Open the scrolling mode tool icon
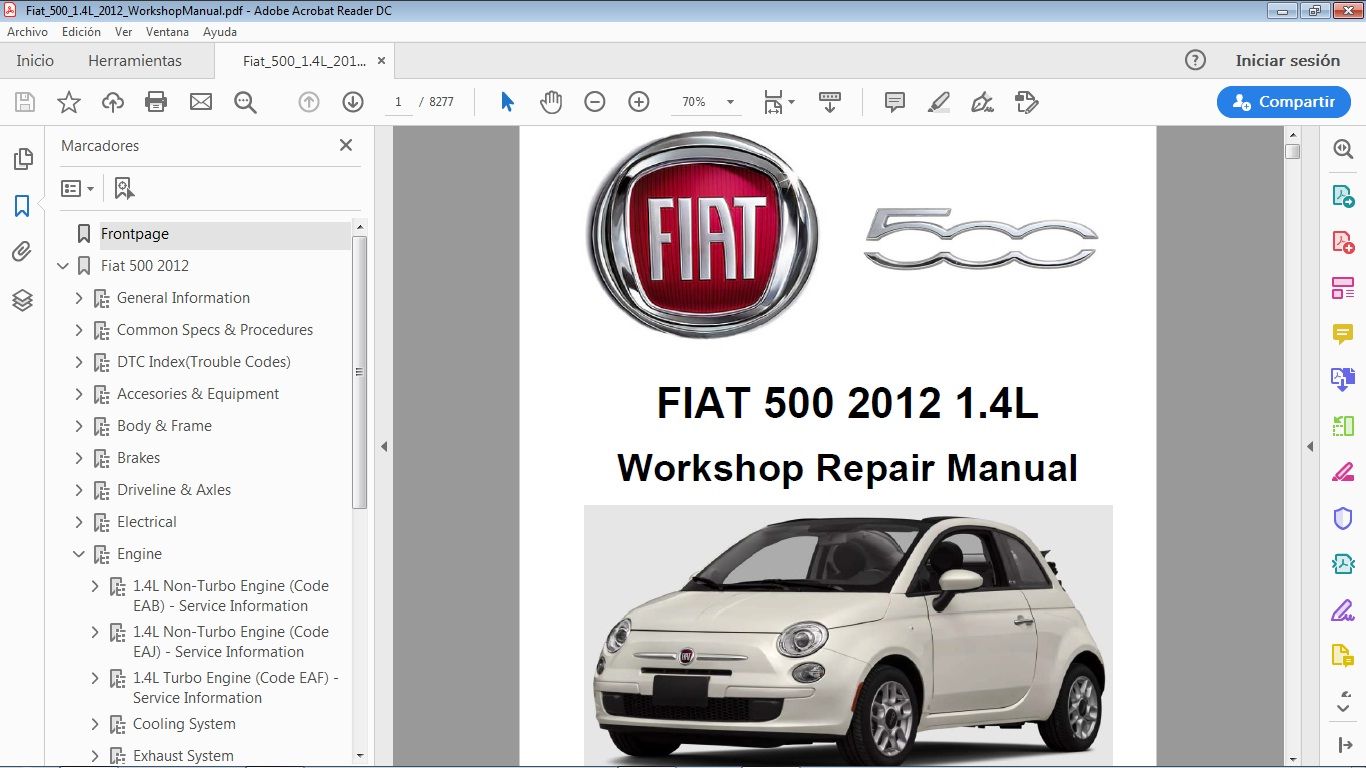 coord(830,102)
